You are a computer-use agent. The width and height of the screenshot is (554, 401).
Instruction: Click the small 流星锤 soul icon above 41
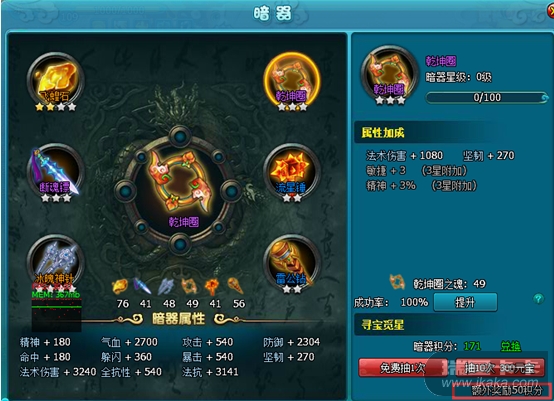coord(212,287)
